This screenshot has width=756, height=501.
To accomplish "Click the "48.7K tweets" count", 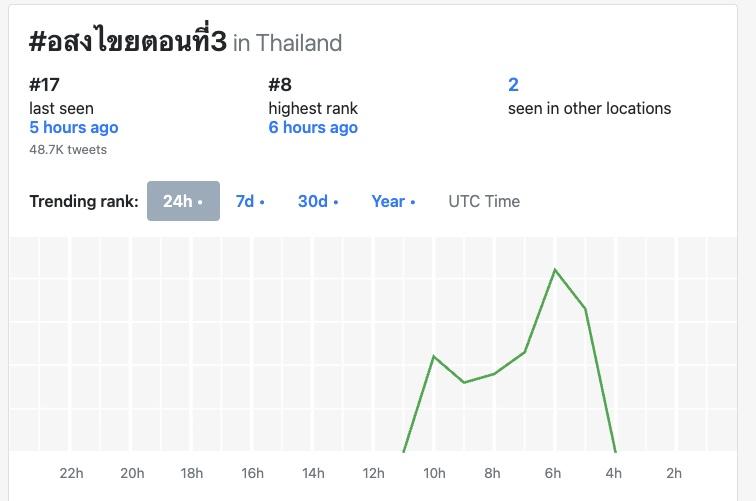I will click(x=68, y=150).
